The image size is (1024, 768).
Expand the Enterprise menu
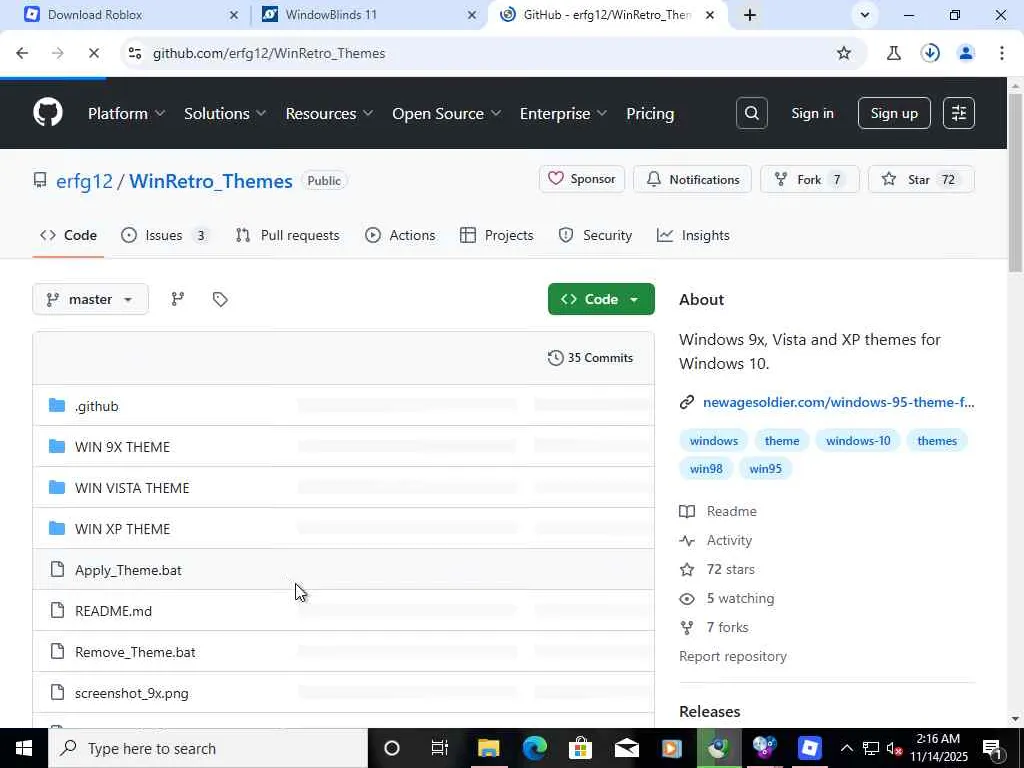[563, 114]
